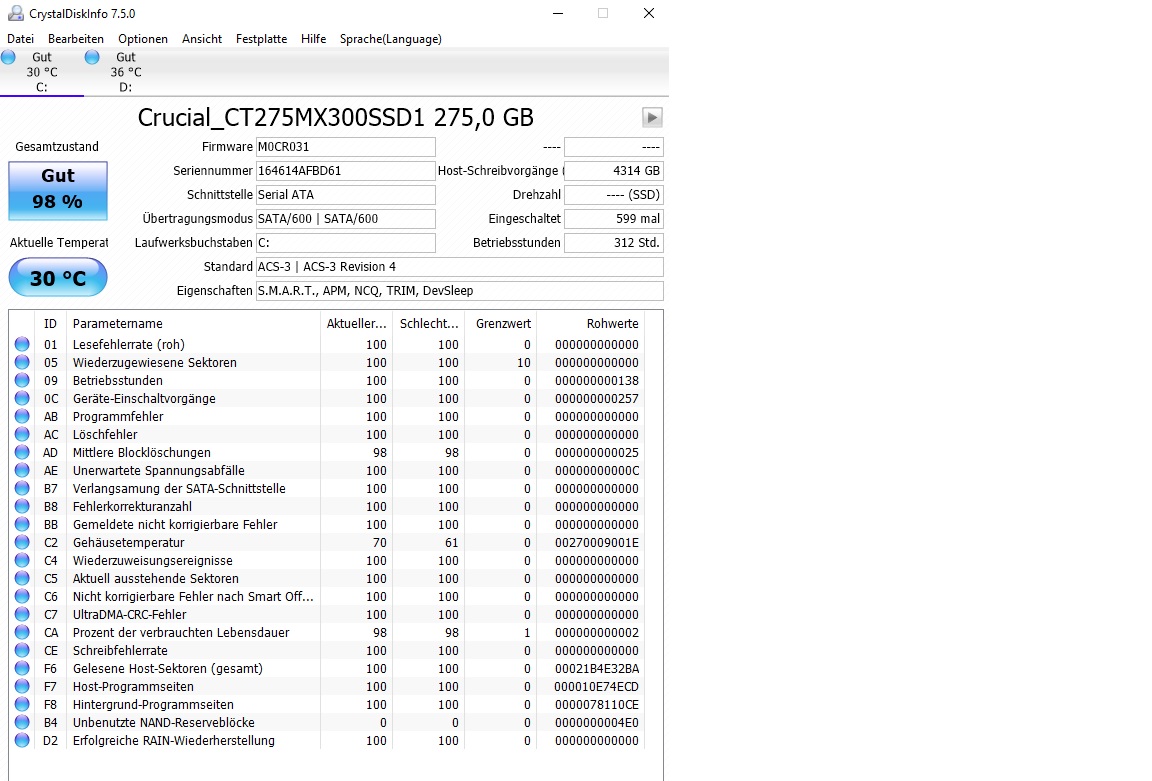Select raw value 00021B4E32BA

pos(597,669)
